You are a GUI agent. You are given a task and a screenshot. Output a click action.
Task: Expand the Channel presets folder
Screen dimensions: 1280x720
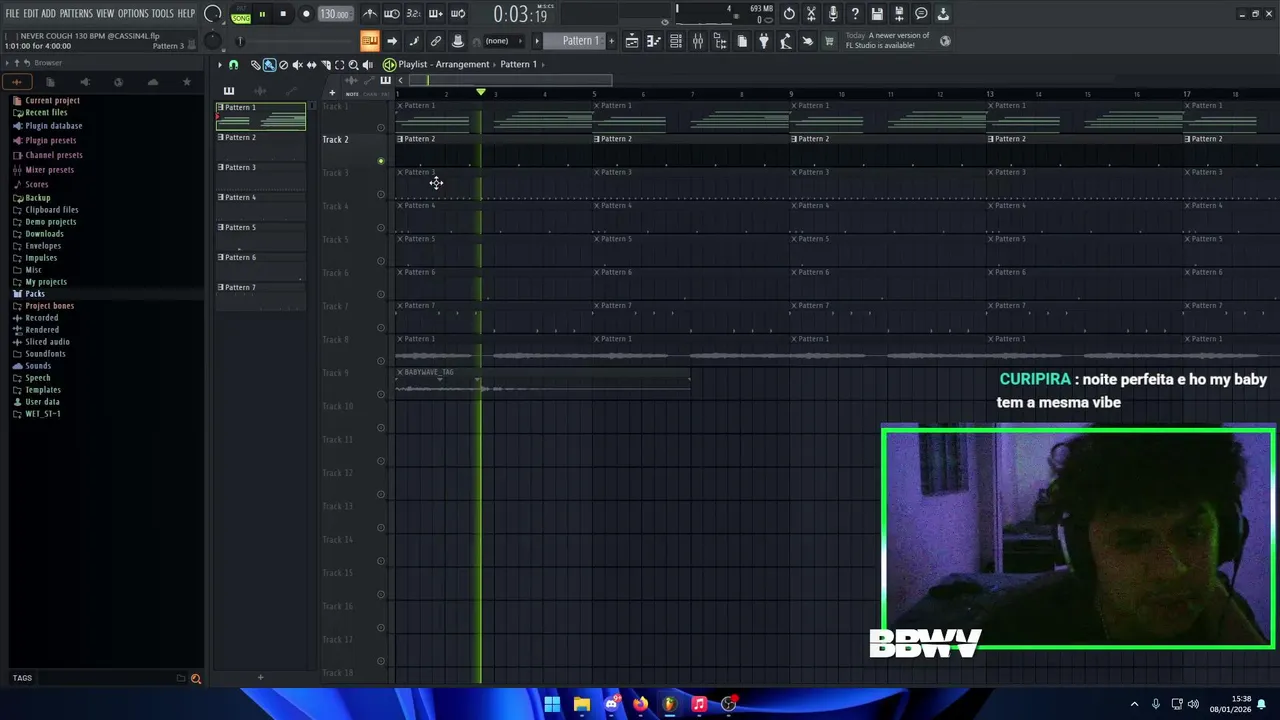[x=53, y=155]
